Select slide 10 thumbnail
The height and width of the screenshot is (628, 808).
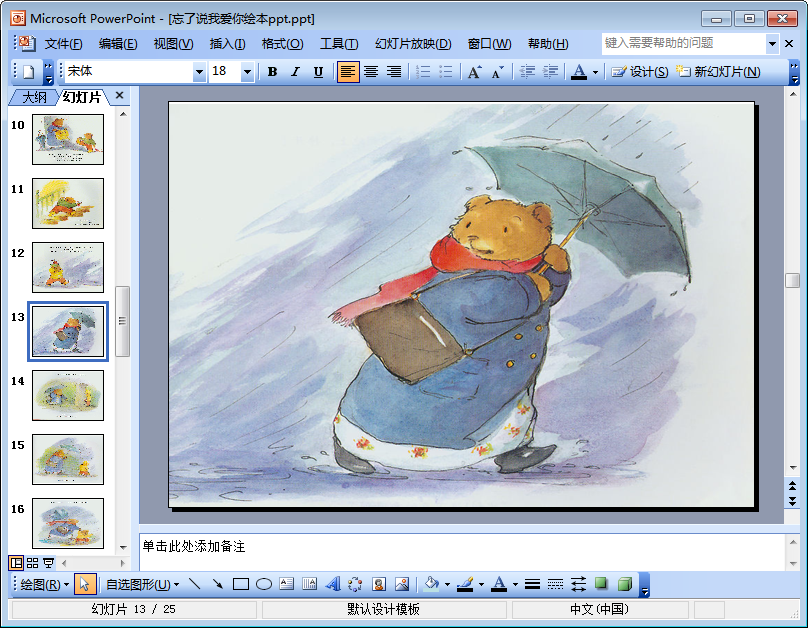68,140
